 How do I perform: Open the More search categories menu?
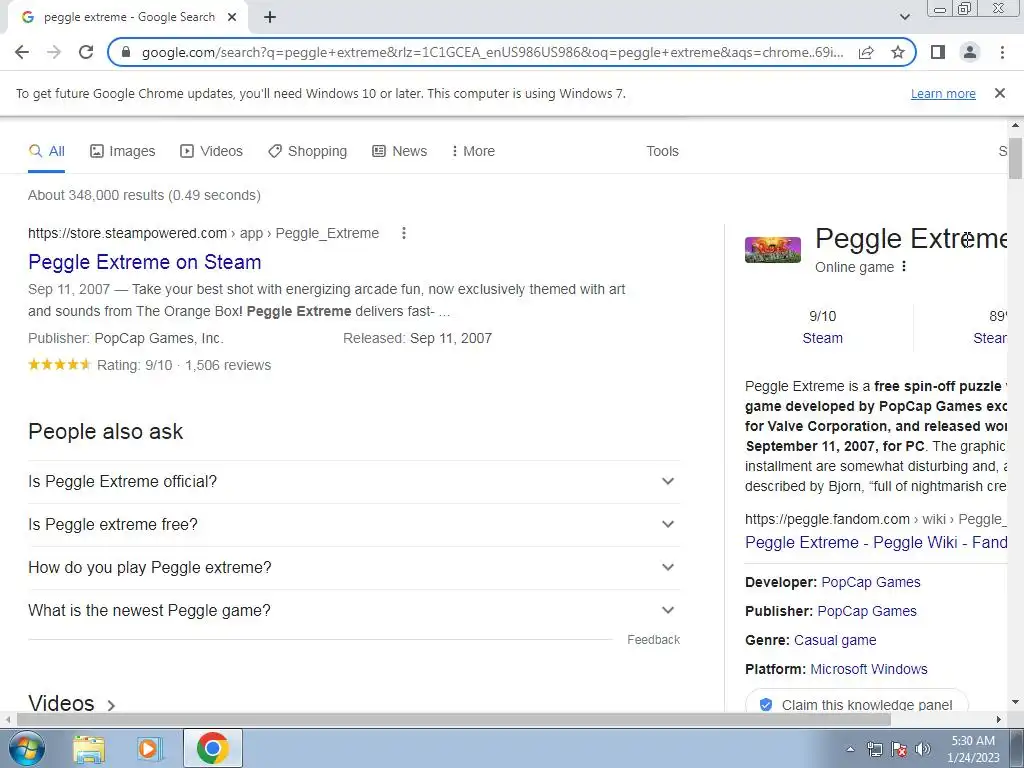click(473, 151)
